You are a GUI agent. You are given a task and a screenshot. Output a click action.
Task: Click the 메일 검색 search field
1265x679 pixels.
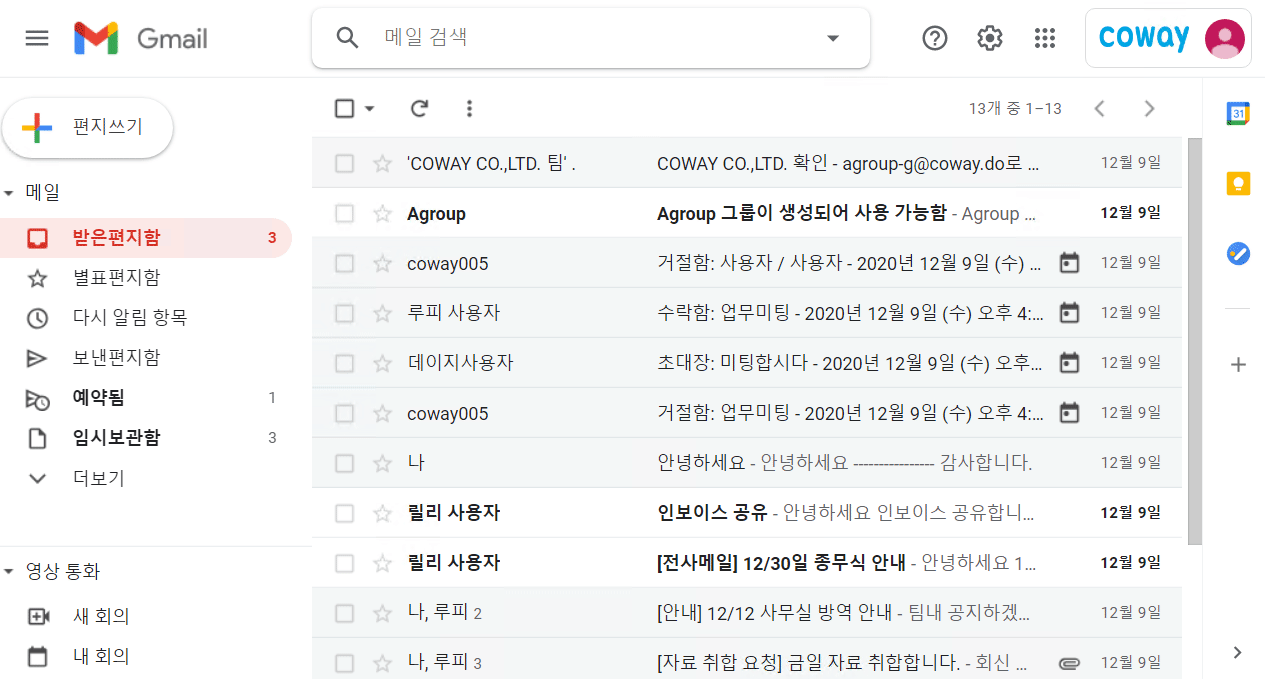(590, 38)
